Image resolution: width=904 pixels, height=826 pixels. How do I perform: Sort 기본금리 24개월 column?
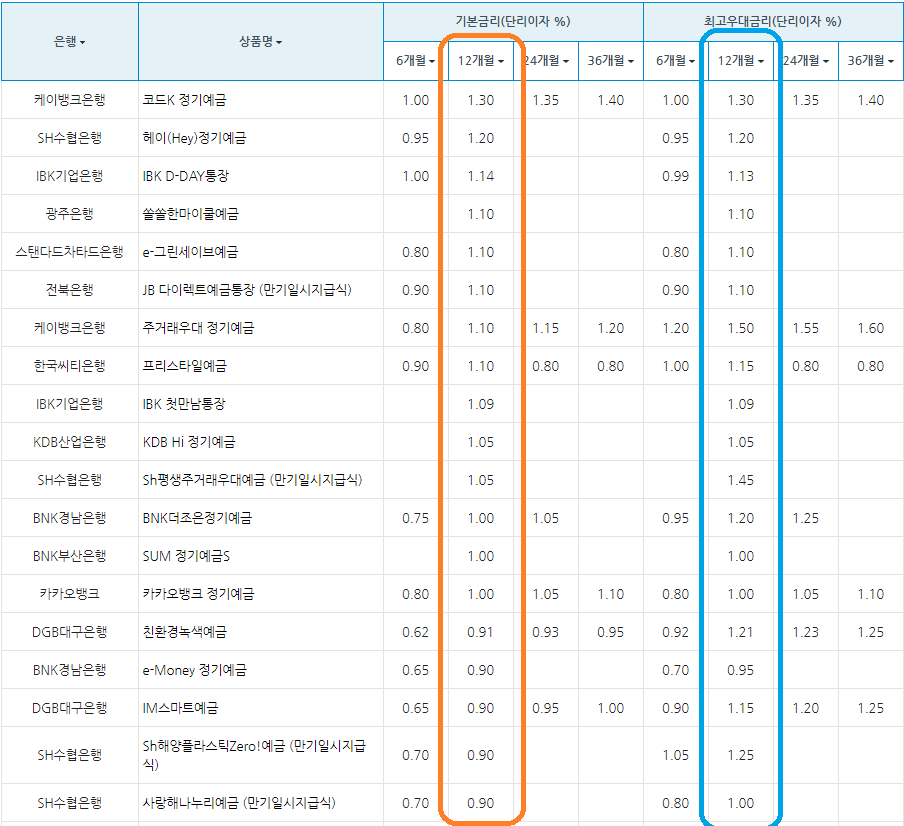(546, 61)
